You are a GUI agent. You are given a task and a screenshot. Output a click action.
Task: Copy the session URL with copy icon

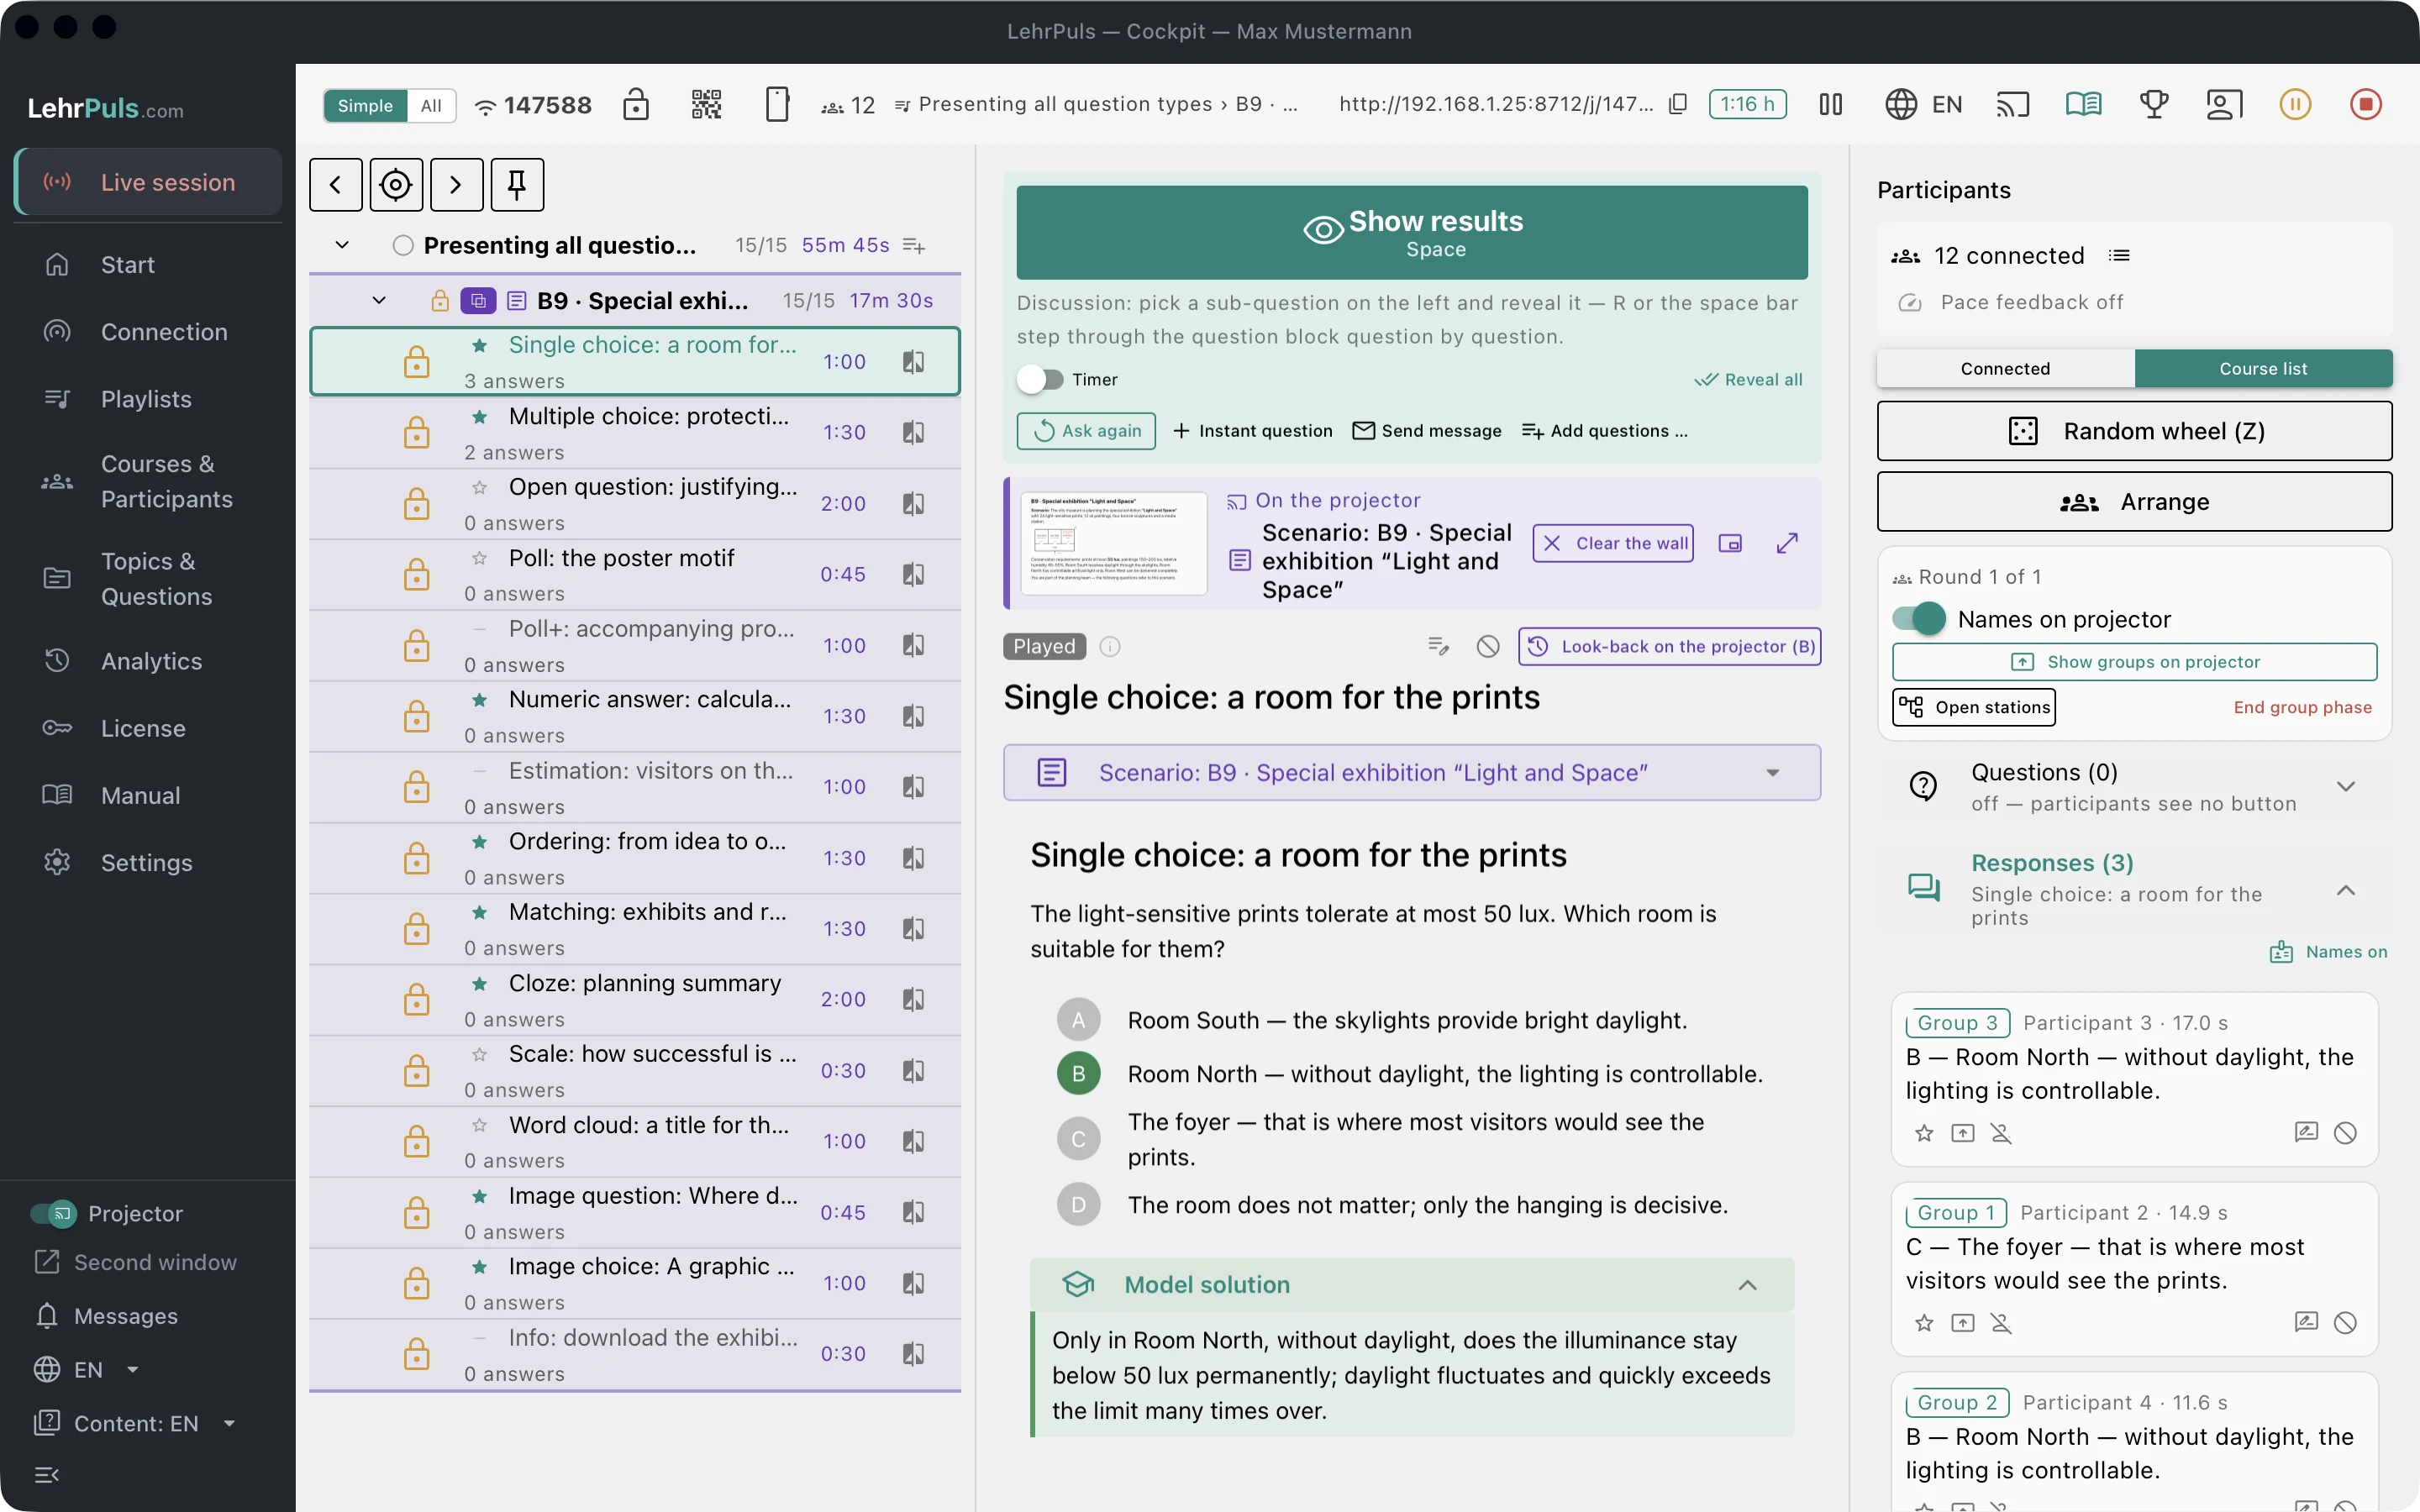[x=1678, y=104]
